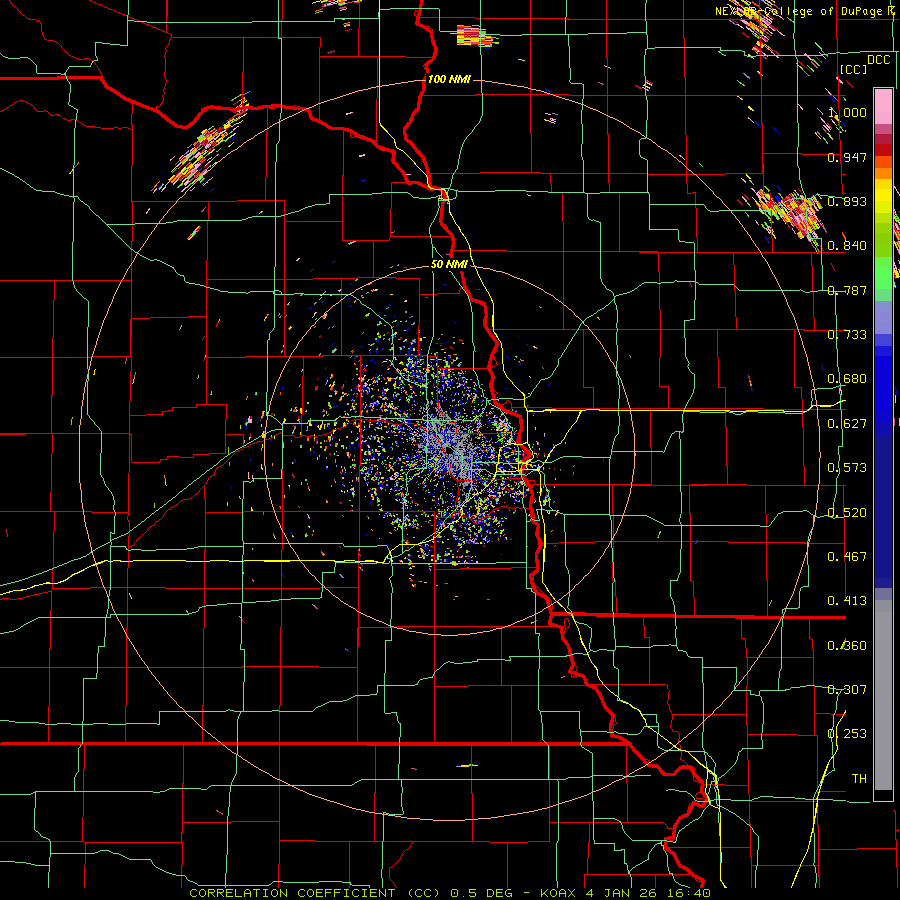
Task: Click the "TH" label at the scale's bottom
Action: point(859,779)
